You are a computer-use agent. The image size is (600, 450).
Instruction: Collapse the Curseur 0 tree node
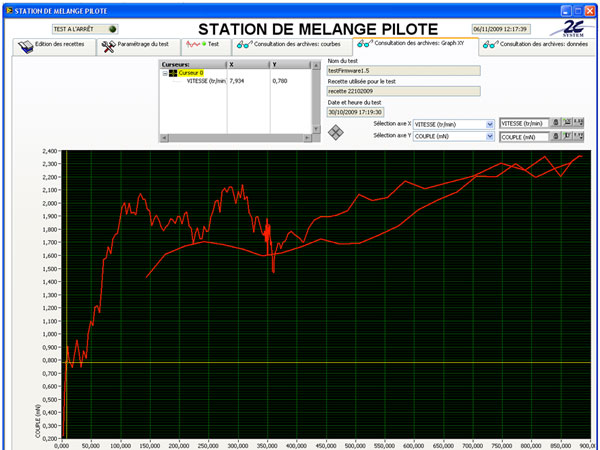165,73
